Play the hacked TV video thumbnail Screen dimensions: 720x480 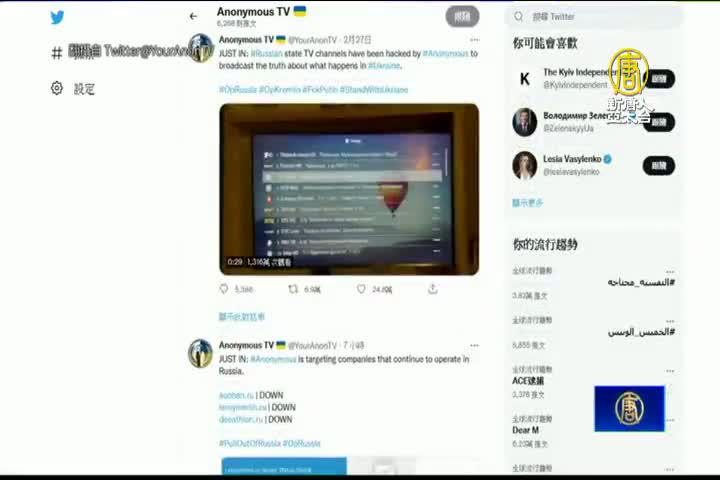pos(349,189)
